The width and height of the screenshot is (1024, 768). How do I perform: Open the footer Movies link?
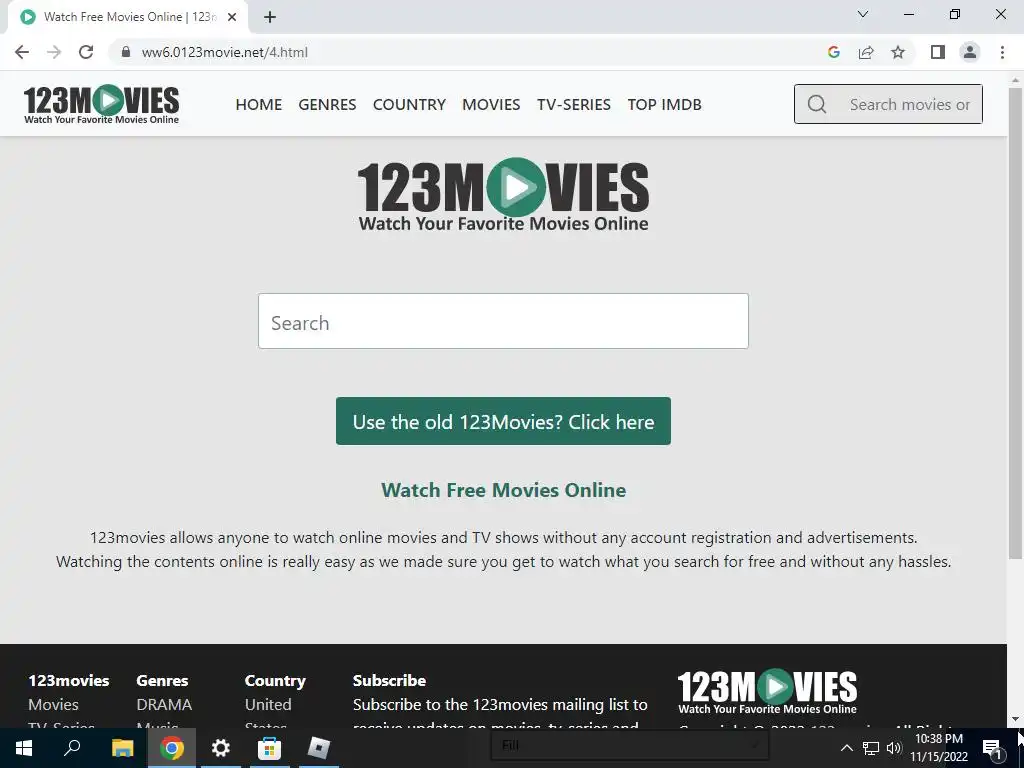(x=53, y=705)
